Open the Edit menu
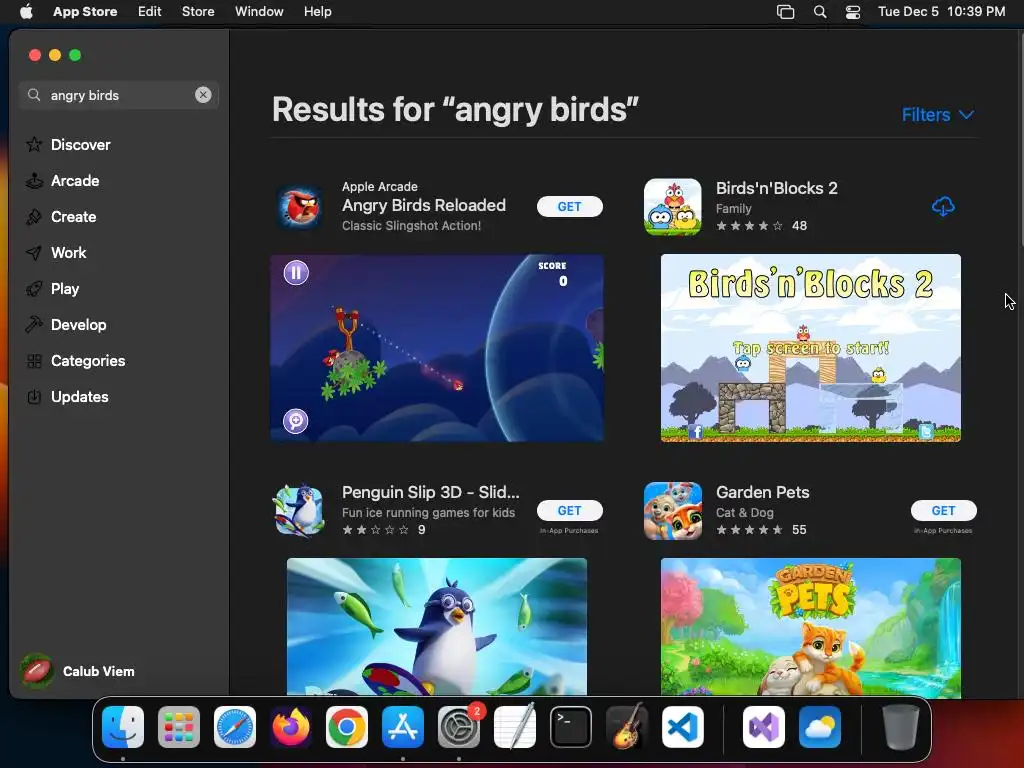This screenshot has height=768, width=1024. tap(150, 11)
